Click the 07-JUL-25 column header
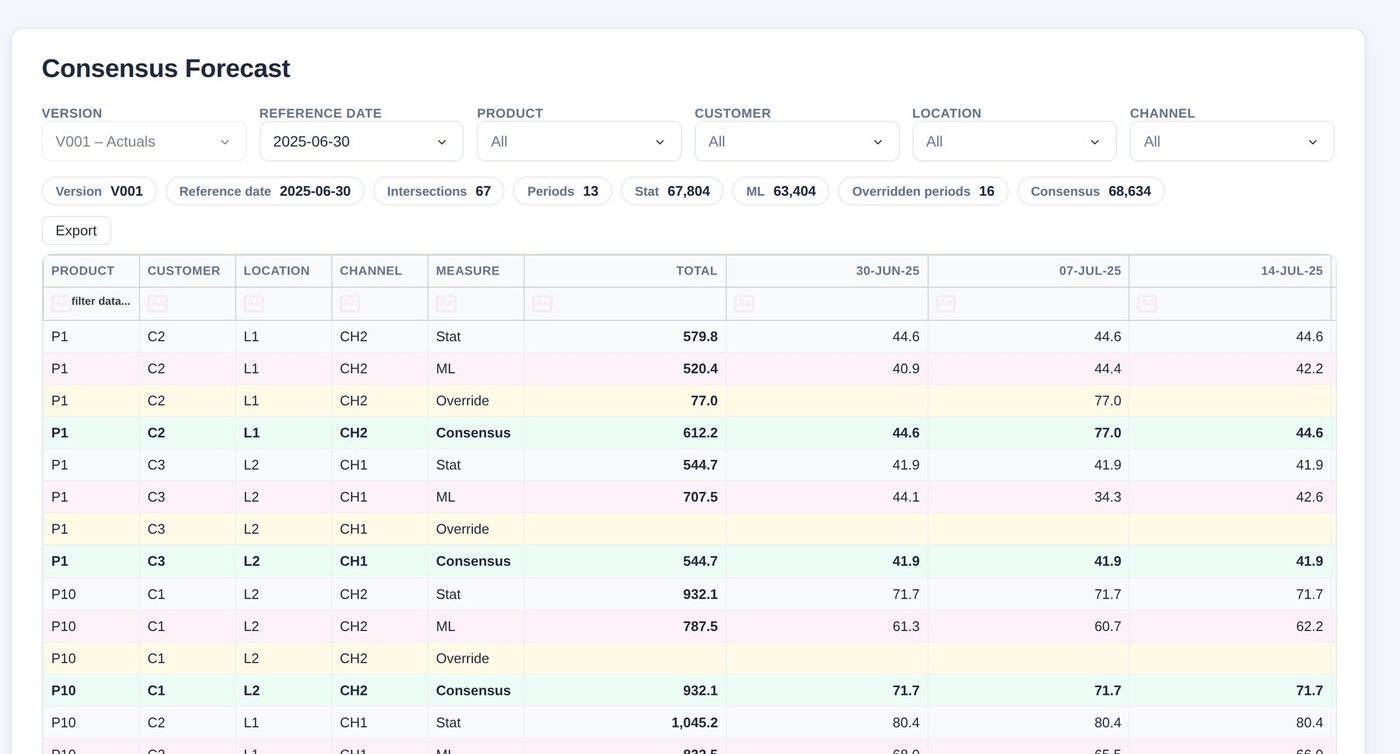The width and height of the screenshot is (1400, 754). [1028, 271]
